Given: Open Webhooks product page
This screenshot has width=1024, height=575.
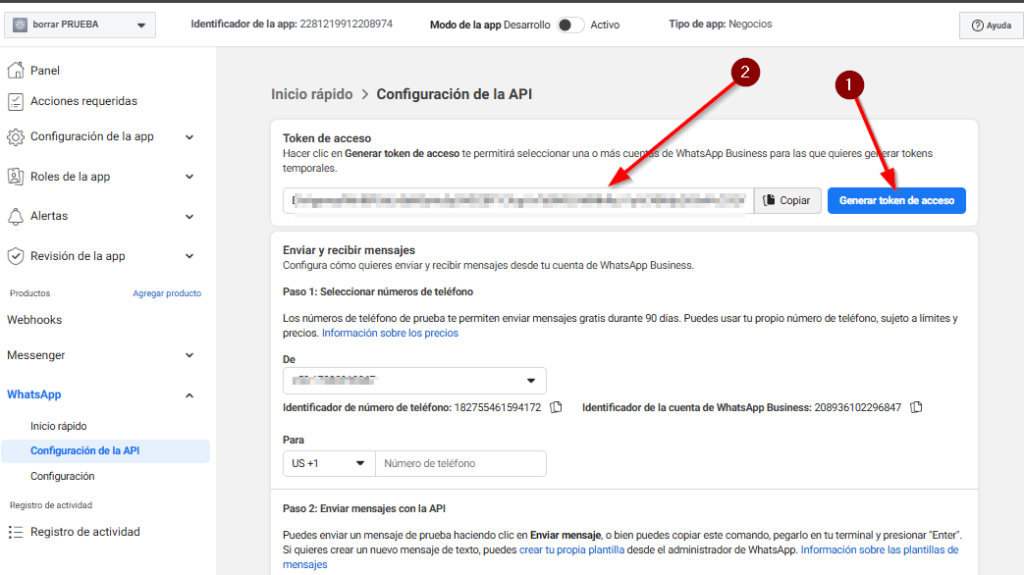Looking at the screenshot, I should tap(35, 320).
